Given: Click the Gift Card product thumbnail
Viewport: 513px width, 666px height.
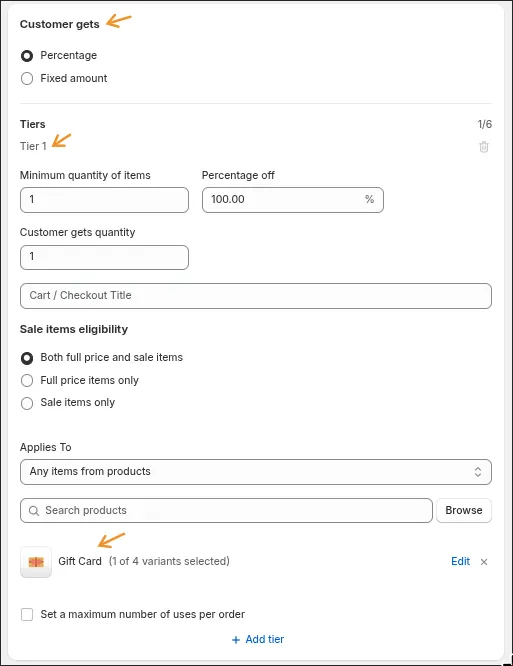Looking at the screenshot, I should 36,562.
